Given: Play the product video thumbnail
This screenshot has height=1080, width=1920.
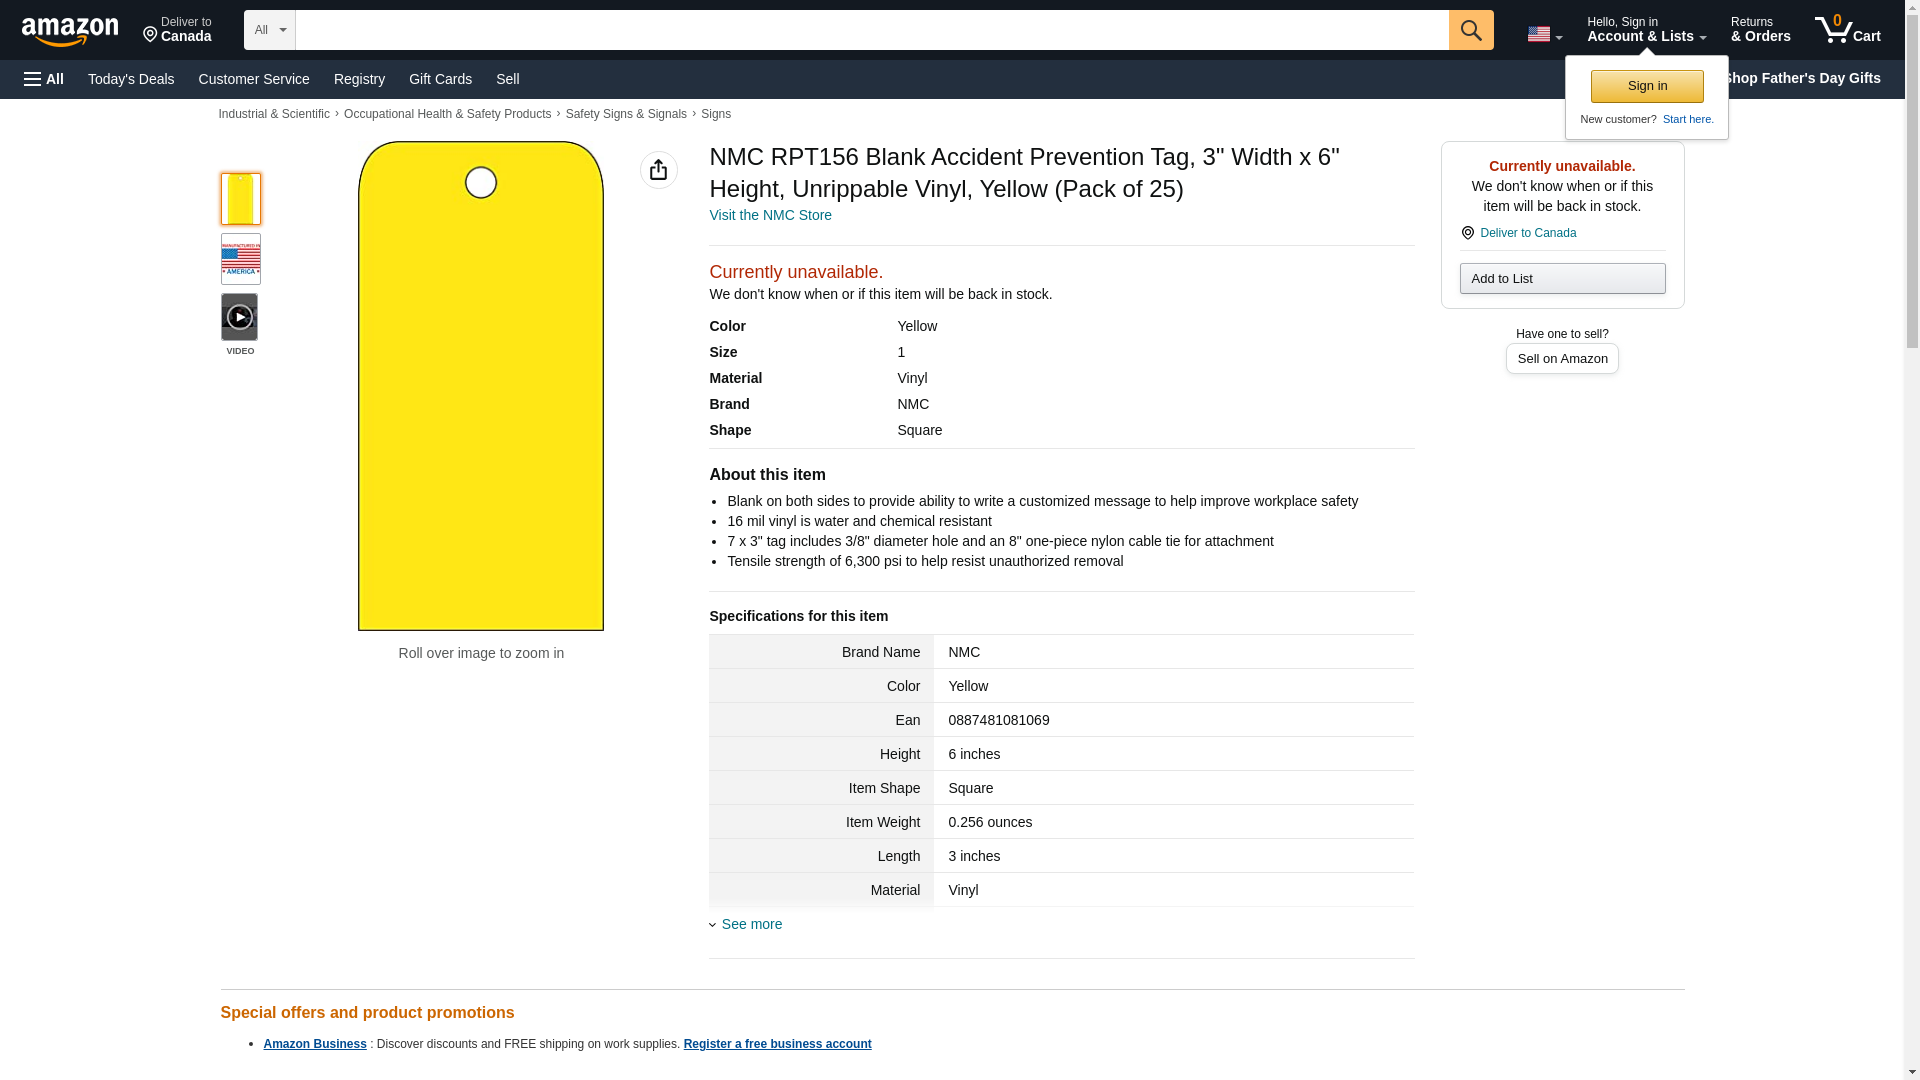Looking at the screenshot, I should (240, 317).
